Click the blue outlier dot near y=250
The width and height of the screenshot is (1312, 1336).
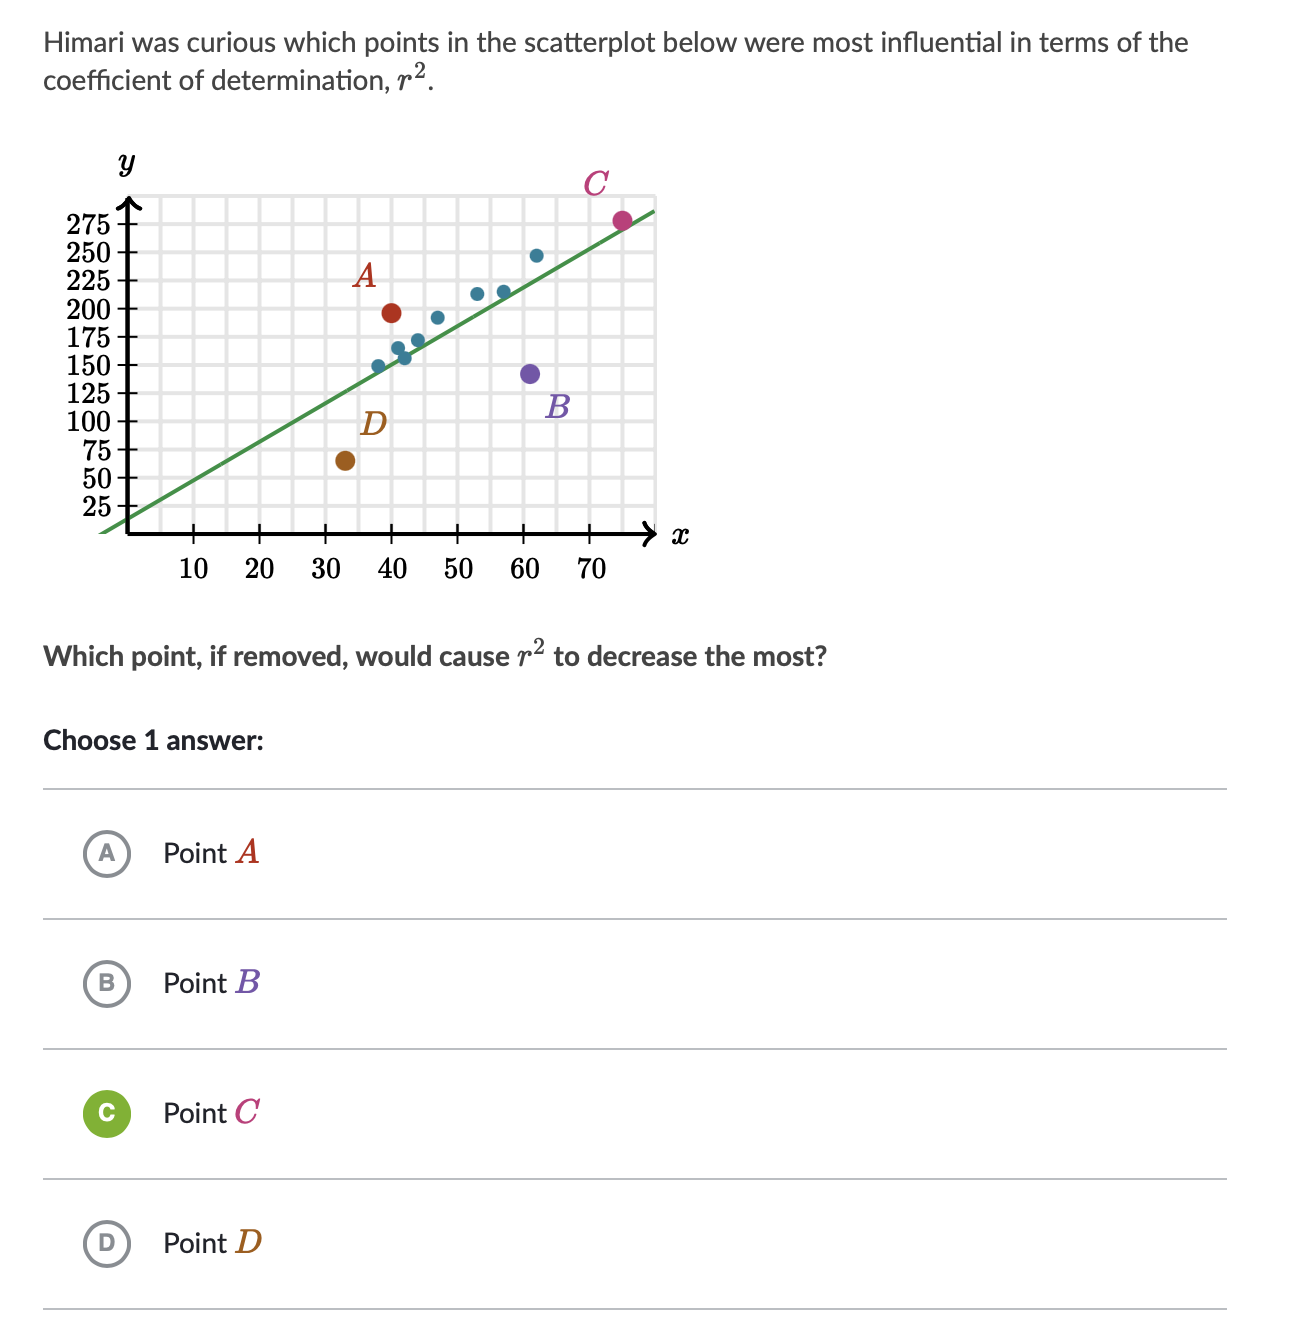coord(537,256)
